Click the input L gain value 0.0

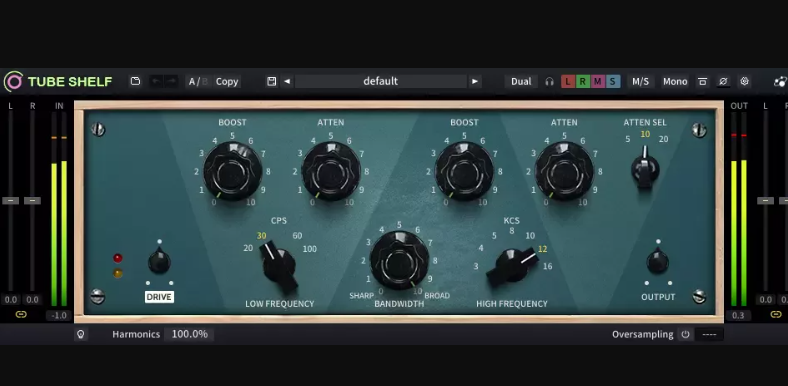click(11, 300)
